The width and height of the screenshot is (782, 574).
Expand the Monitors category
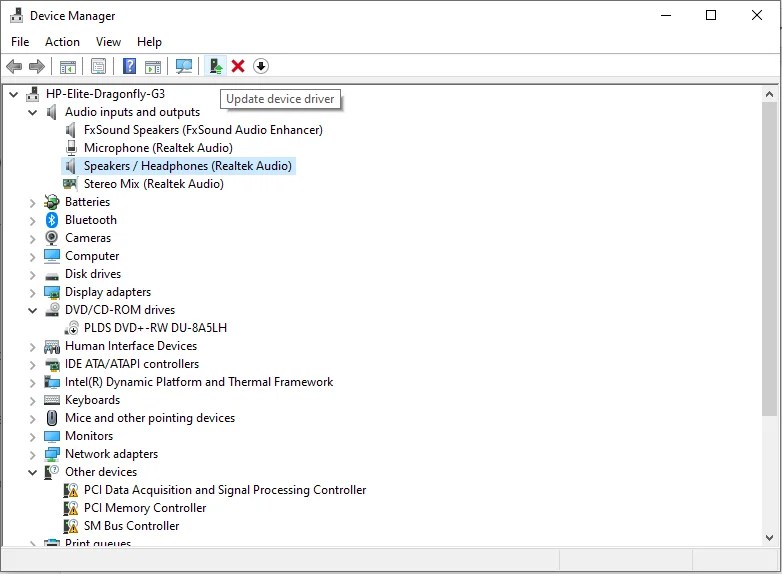[32, 436]
